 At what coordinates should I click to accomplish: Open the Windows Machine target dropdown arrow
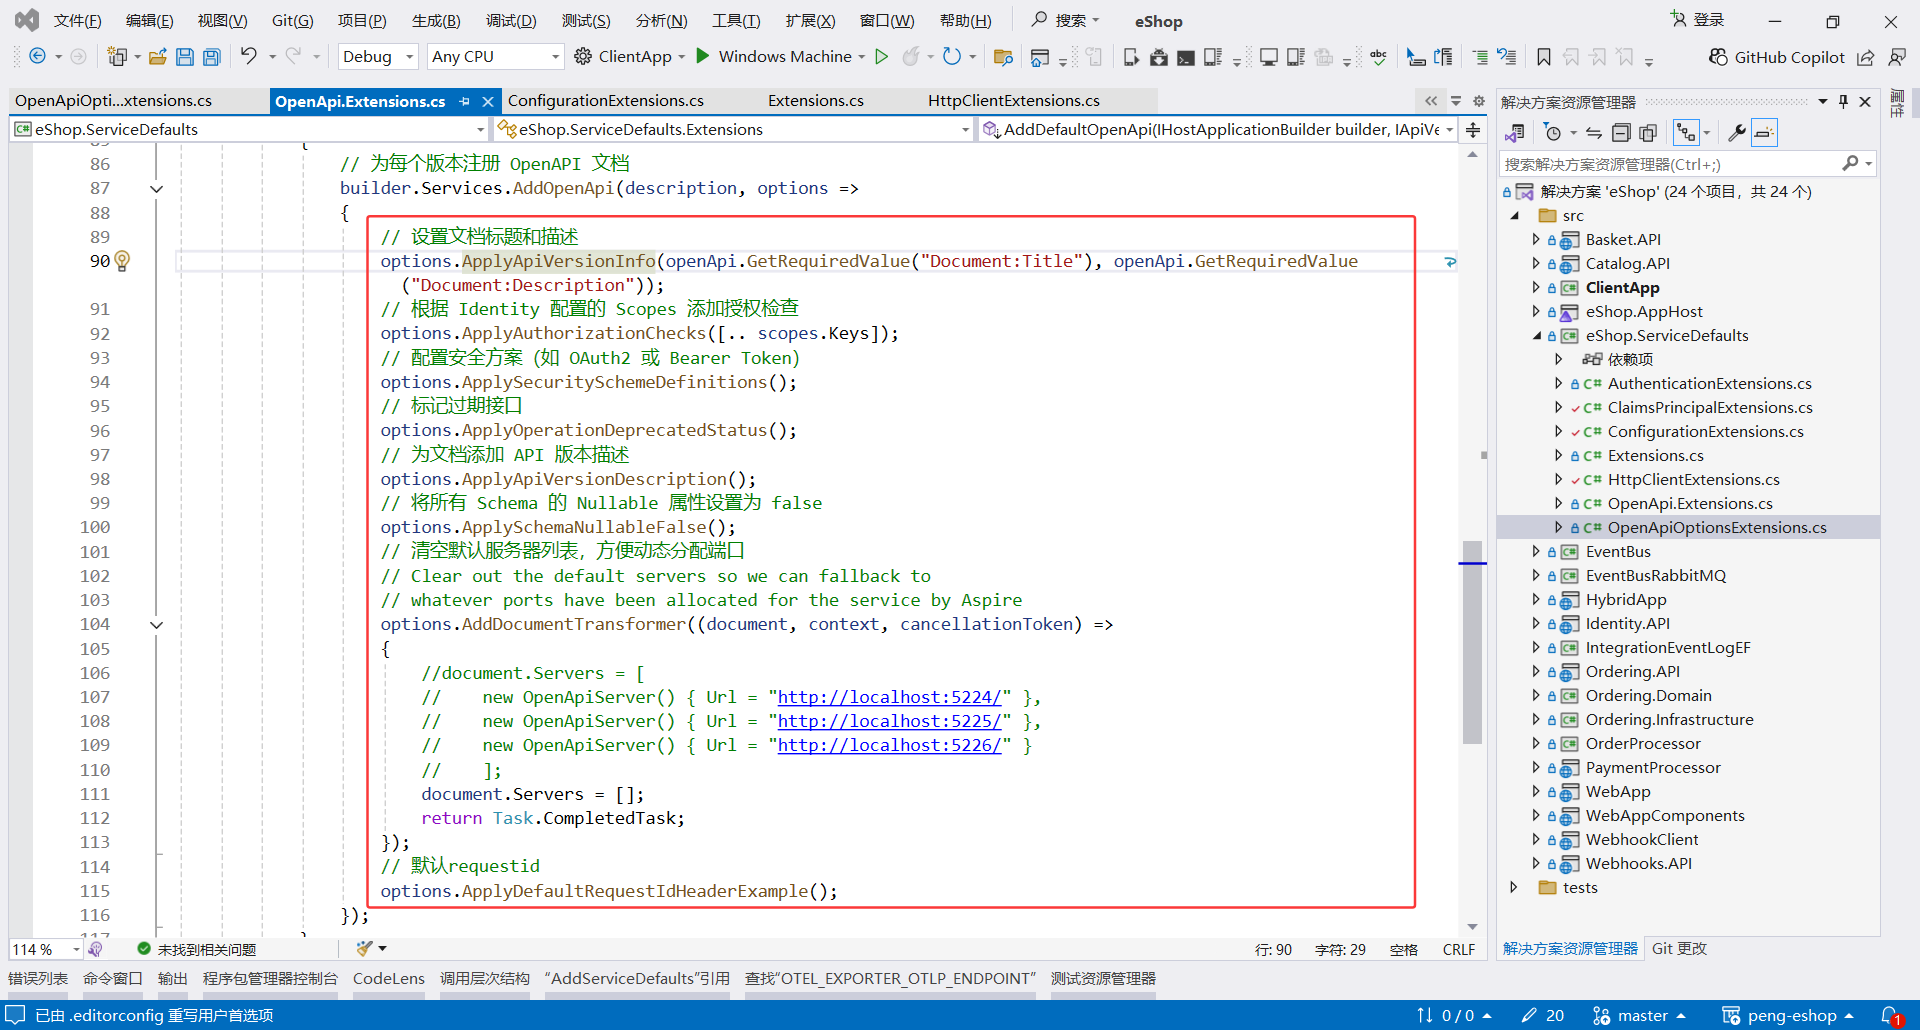click(x=862, y=57)
